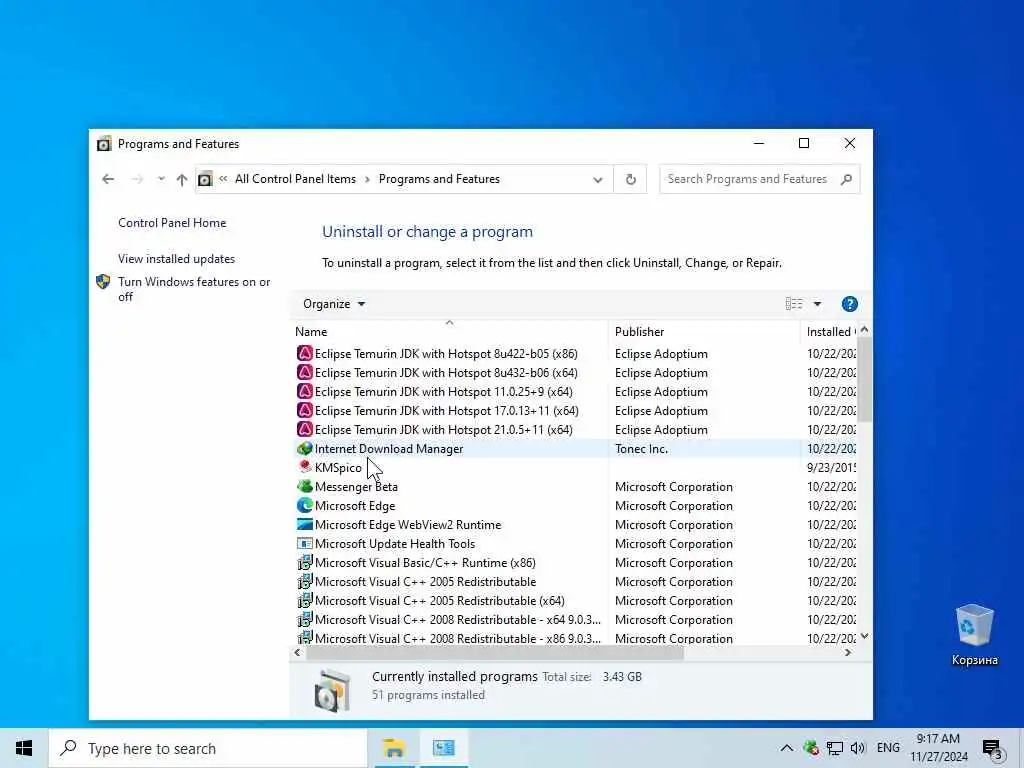
Task: Click the Internet Download Manager tray icon
Action: pos(810,748)
